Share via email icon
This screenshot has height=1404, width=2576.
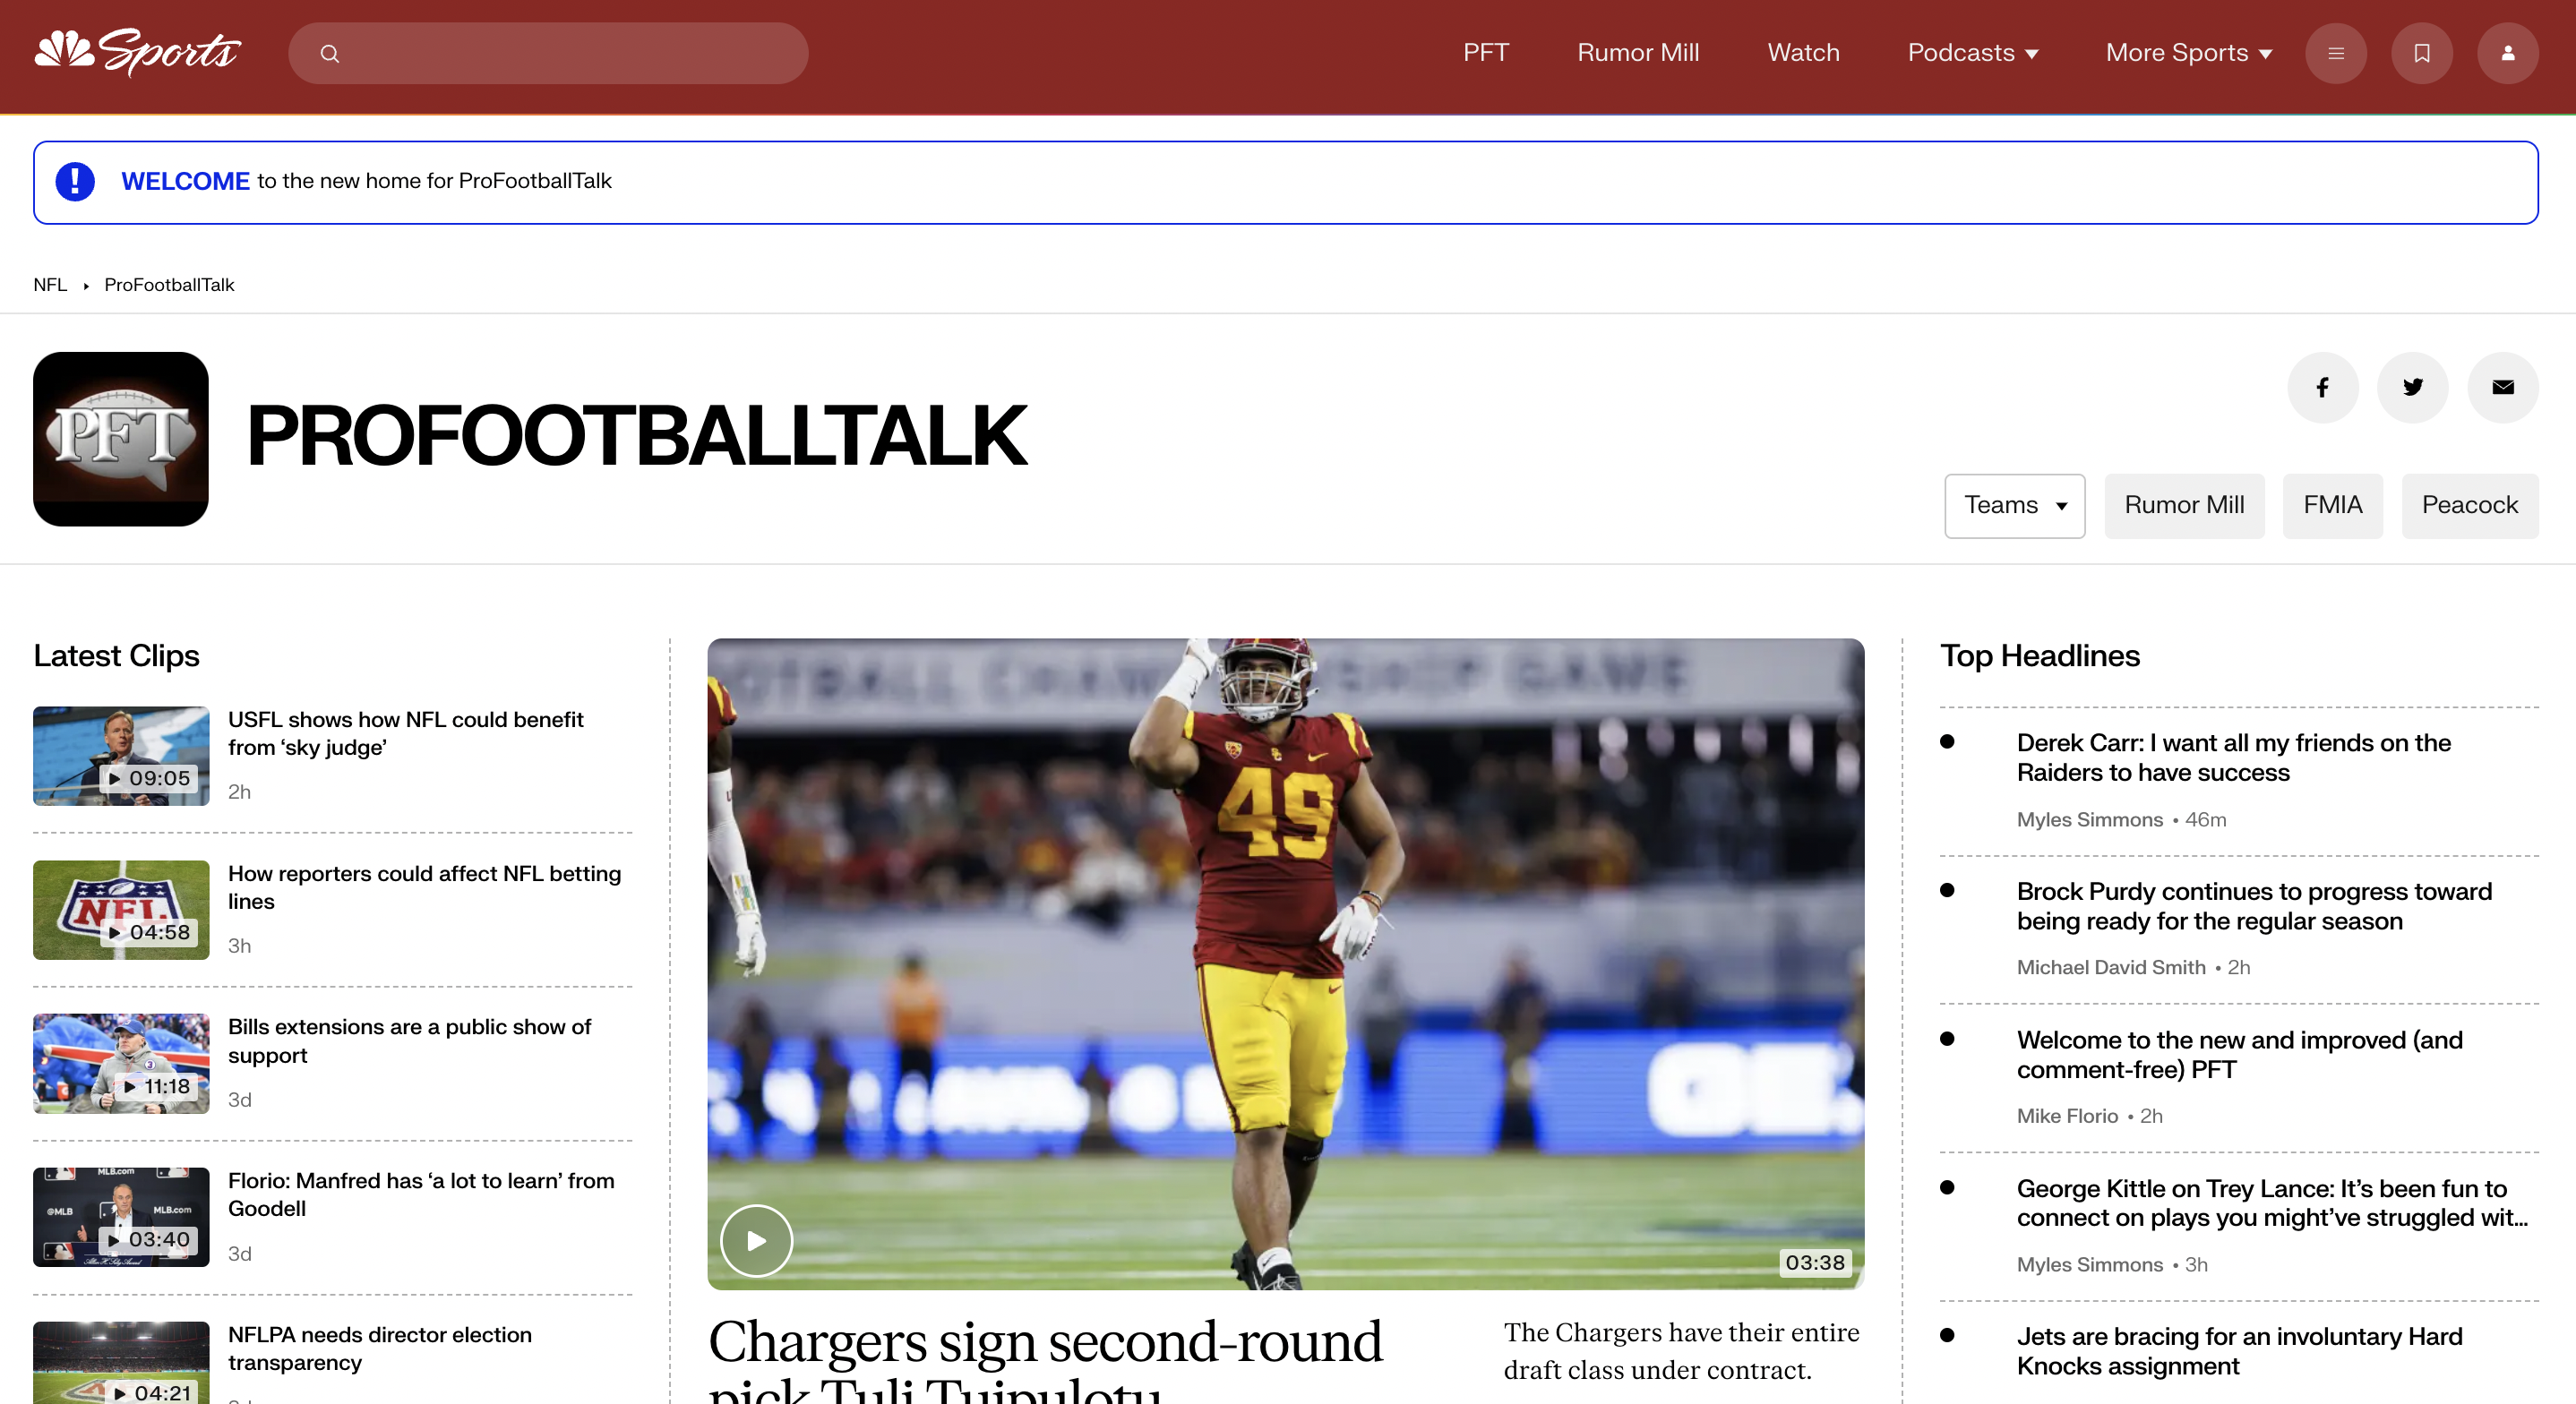pyautogui.click(x=2503, y=387)
